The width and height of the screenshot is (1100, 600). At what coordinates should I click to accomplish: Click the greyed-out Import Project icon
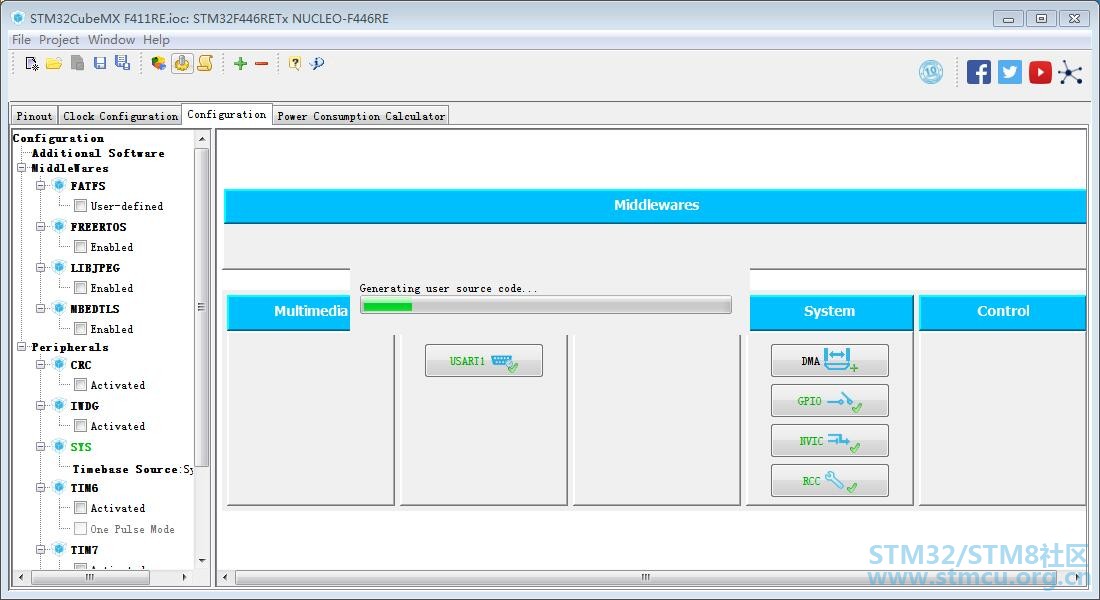pyautogui.click(x=77, y=63)
